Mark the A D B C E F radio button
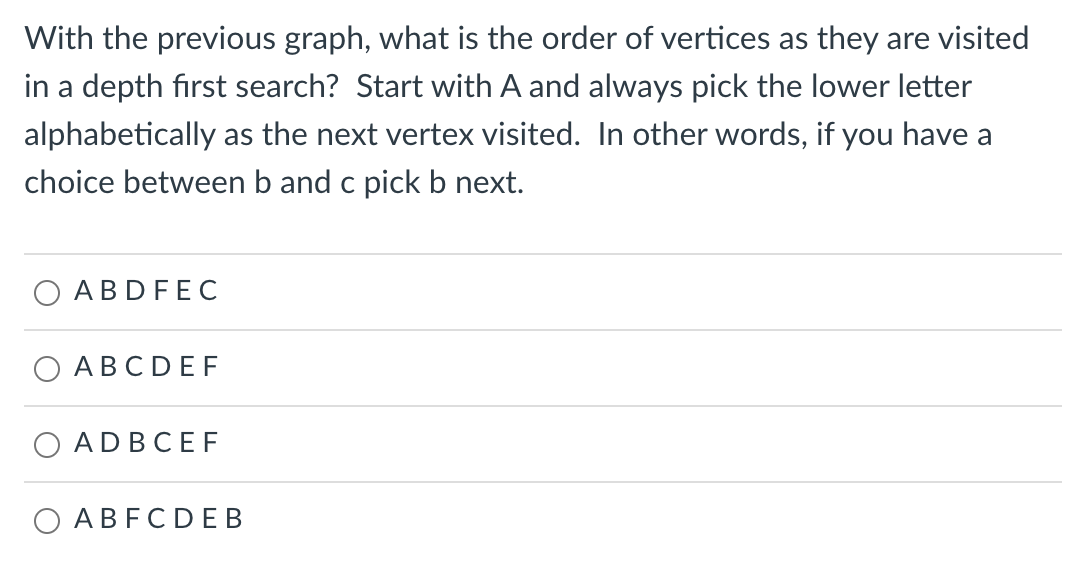The width and height of the screenshot is (1066, 568). [46, 445]
